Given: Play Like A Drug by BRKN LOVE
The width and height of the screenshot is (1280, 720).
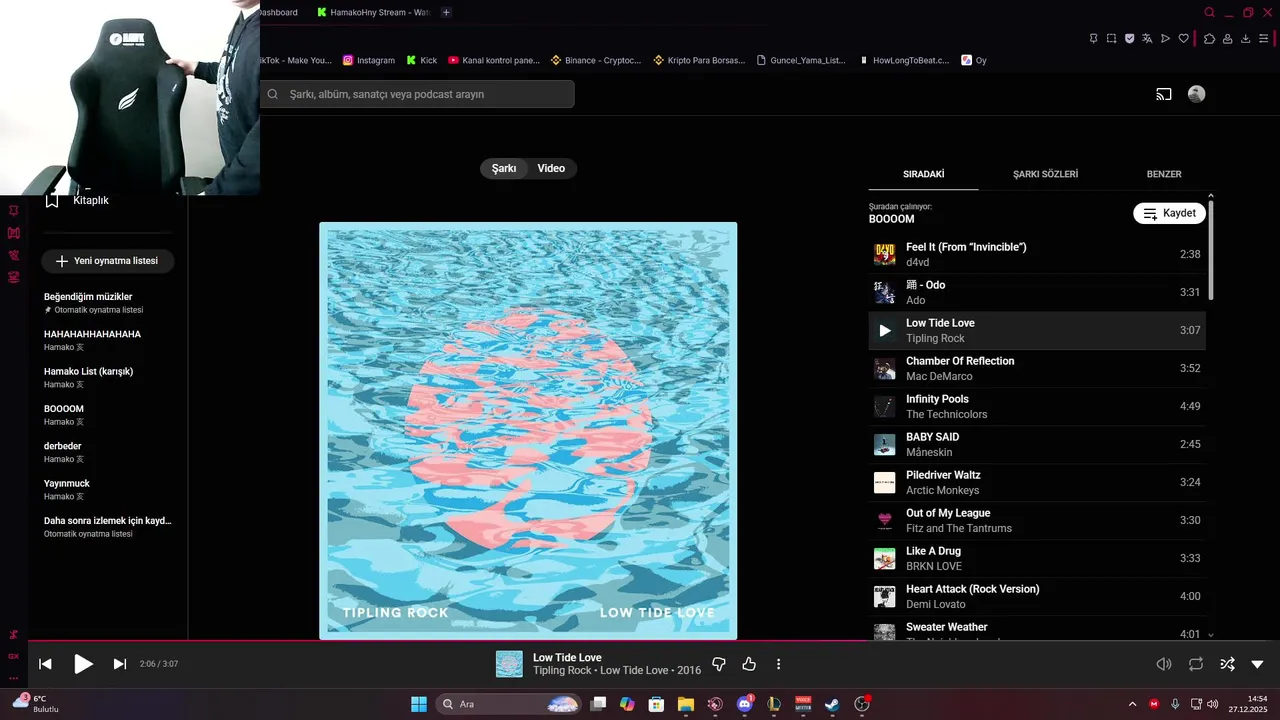Looking at the screenshot, I should coord(1037,558).
